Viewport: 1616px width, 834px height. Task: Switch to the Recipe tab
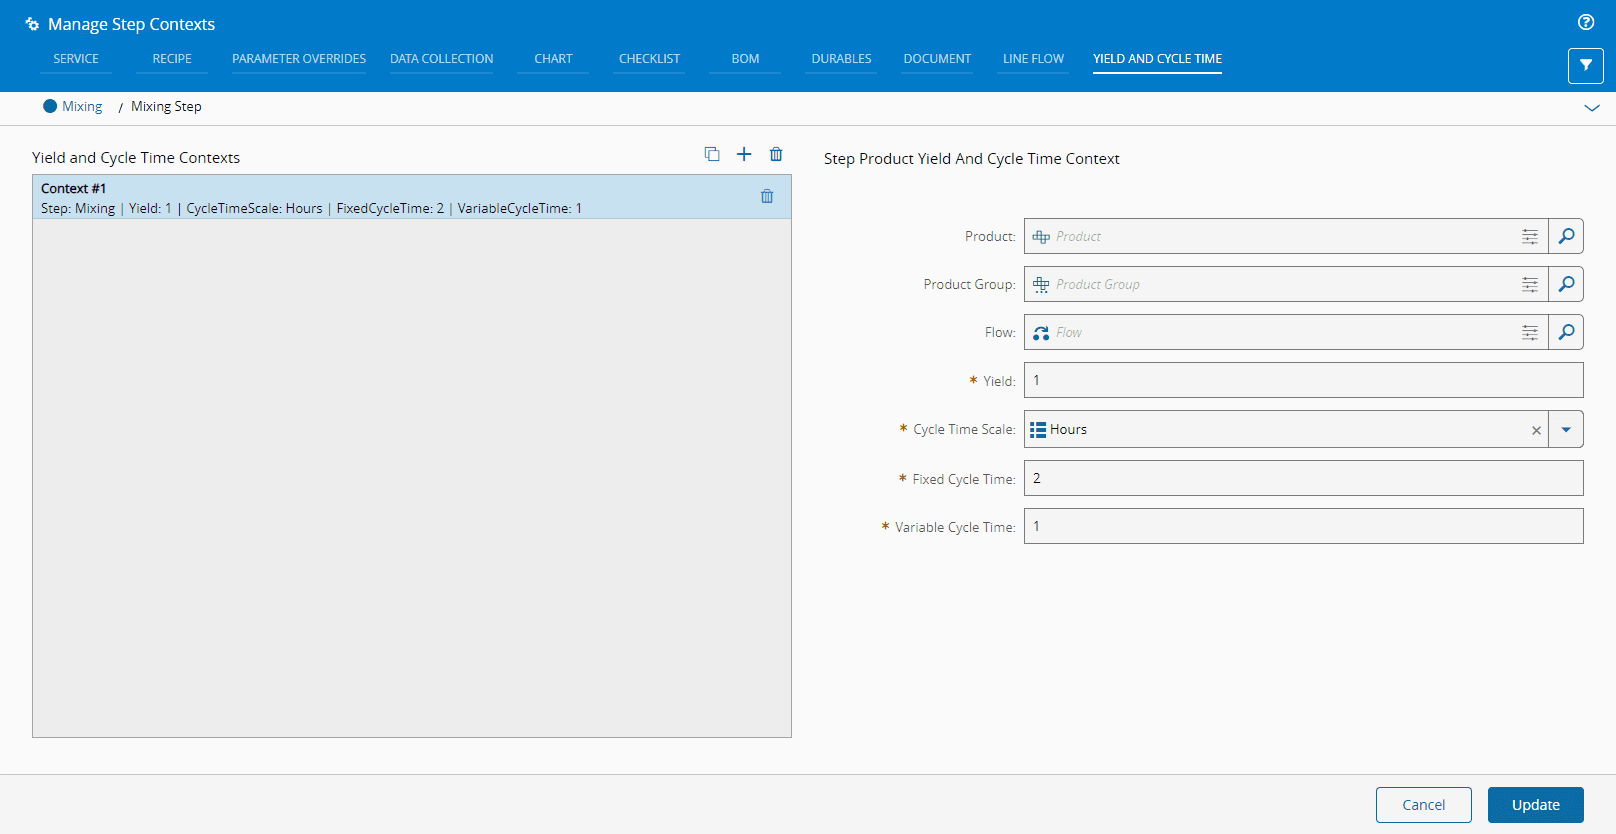pyautogui.click(x=172, y=59)
